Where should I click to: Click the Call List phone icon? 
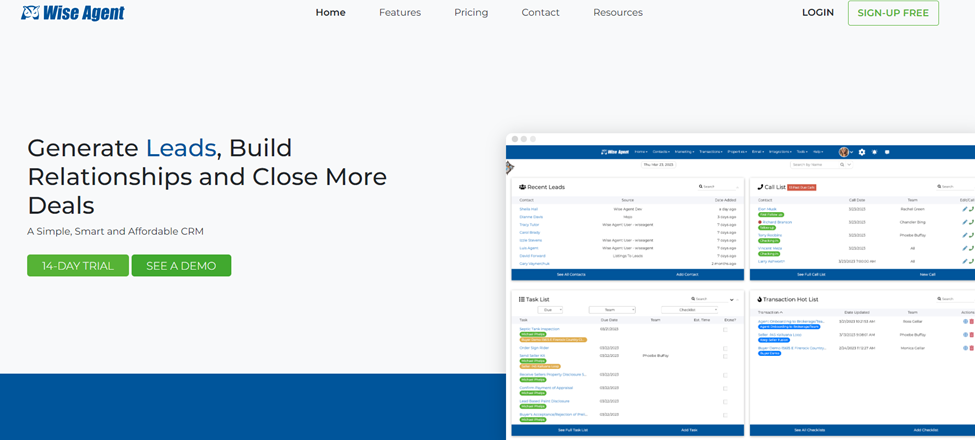760,187
